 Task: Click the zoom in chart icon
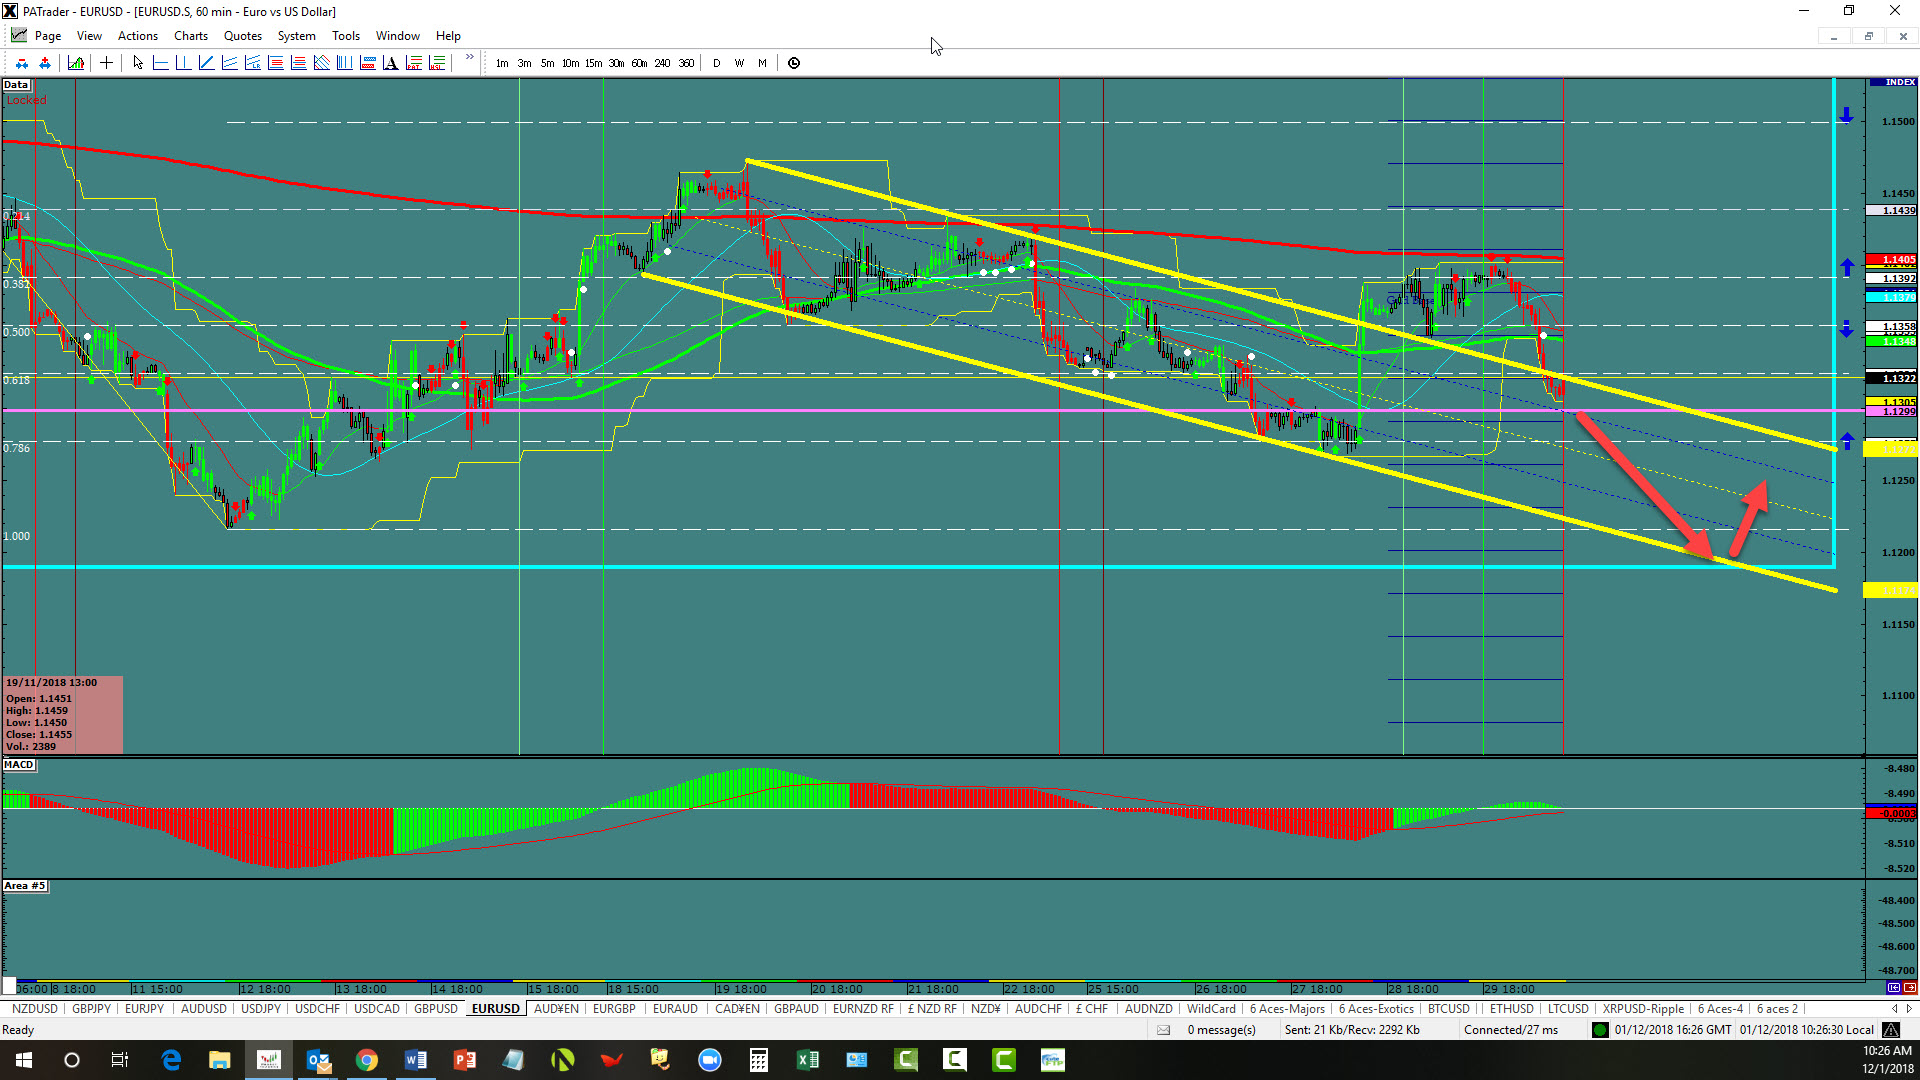(44, 63)
